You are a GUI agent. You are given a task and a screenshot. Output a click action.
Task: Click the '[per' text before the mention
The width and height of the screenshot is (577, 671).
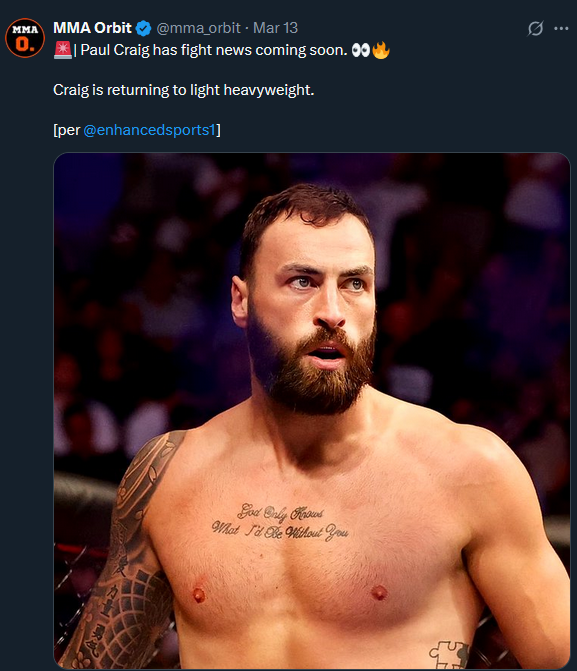(66, 130)
